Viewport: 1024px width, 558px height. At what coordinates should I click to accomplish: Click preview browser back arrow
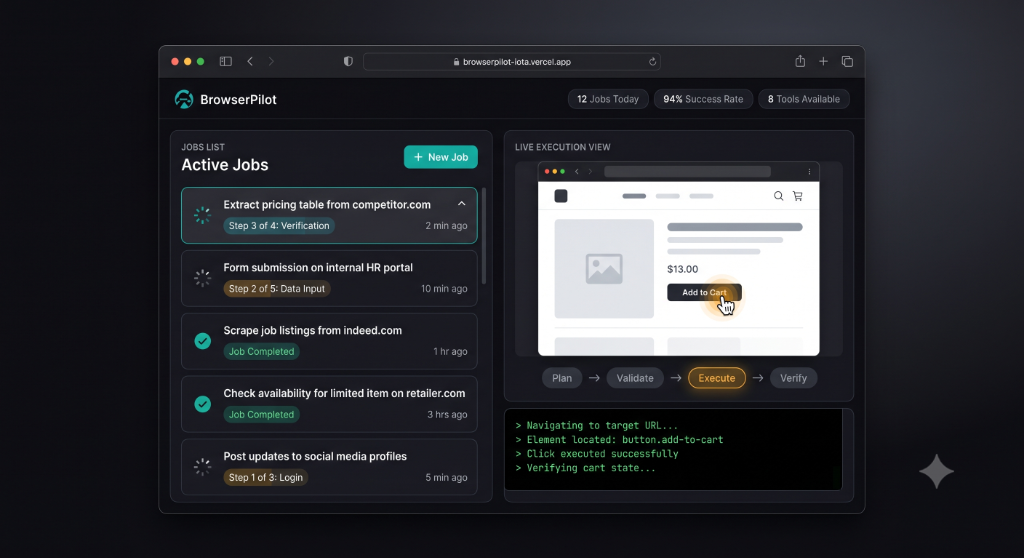577,172
